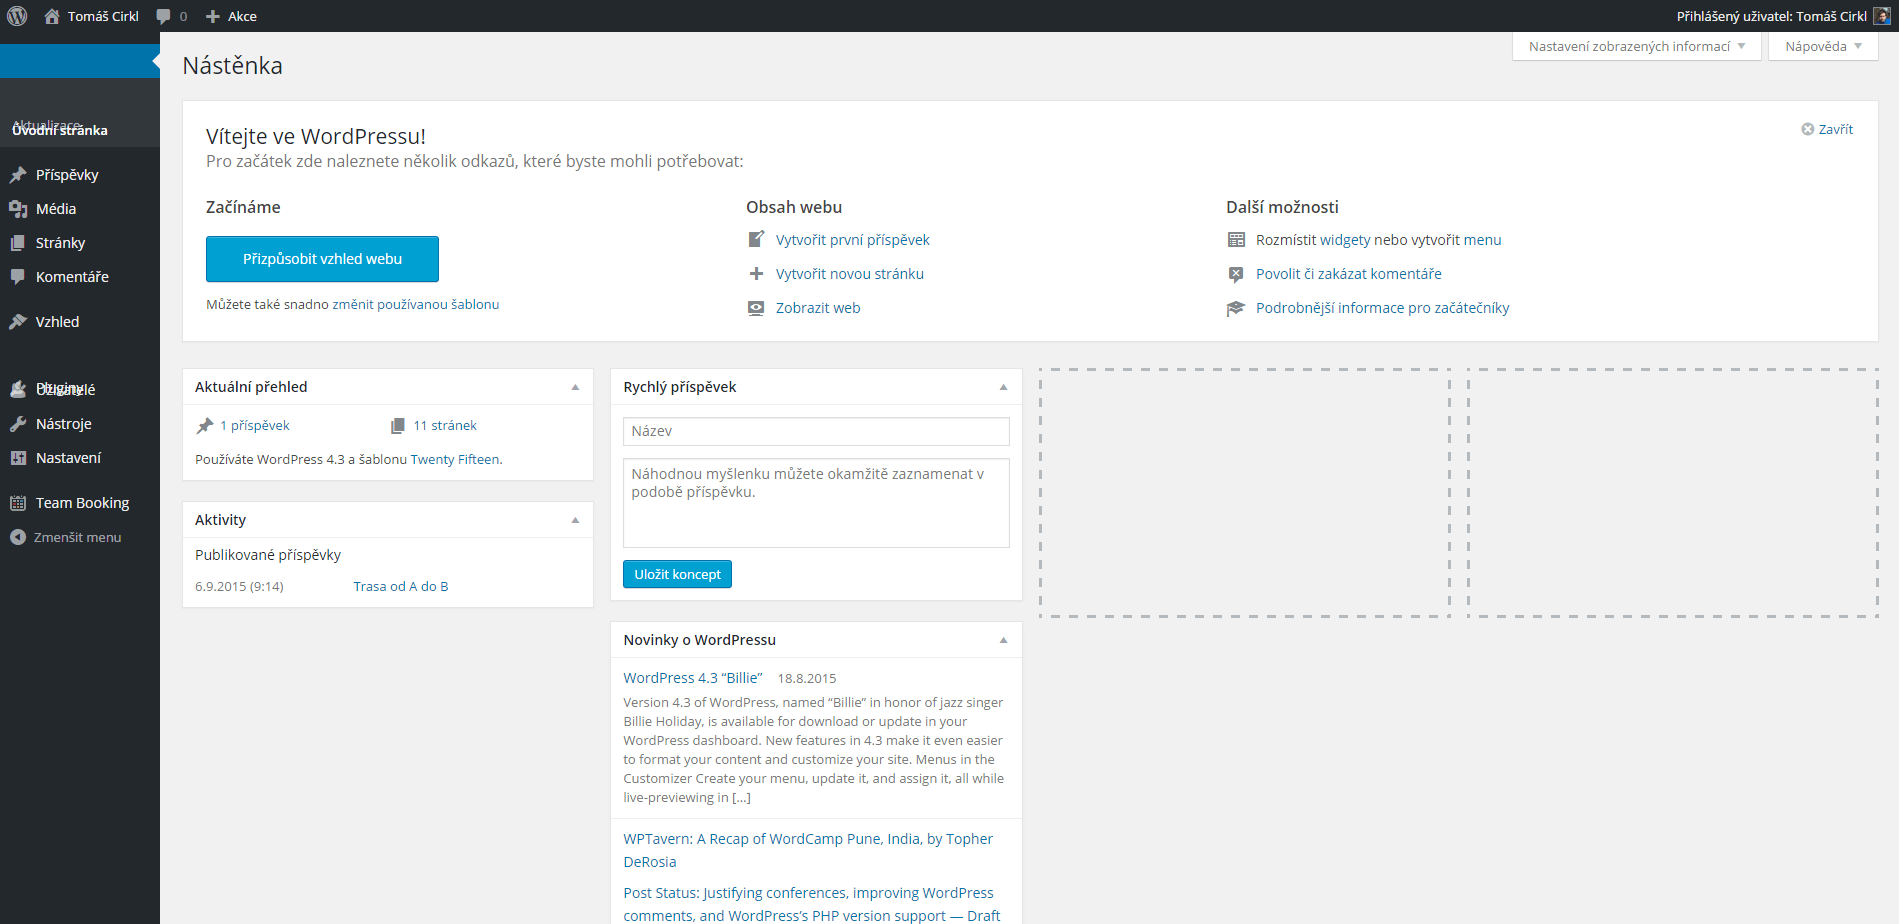The width and height of the screenshot is (1899, 924).
Task: Click the Uložit koncept button
Action: (x=677, y=574)
